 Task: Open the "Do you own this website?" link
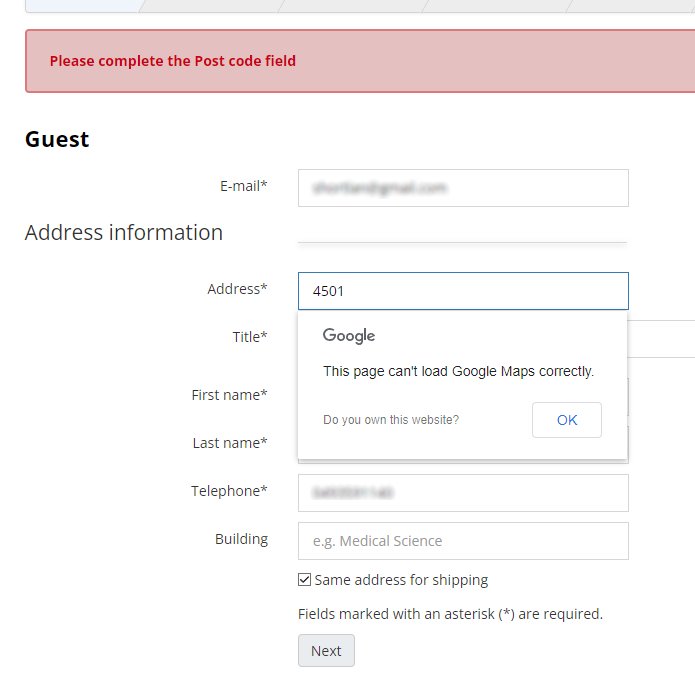pos(391,420)
